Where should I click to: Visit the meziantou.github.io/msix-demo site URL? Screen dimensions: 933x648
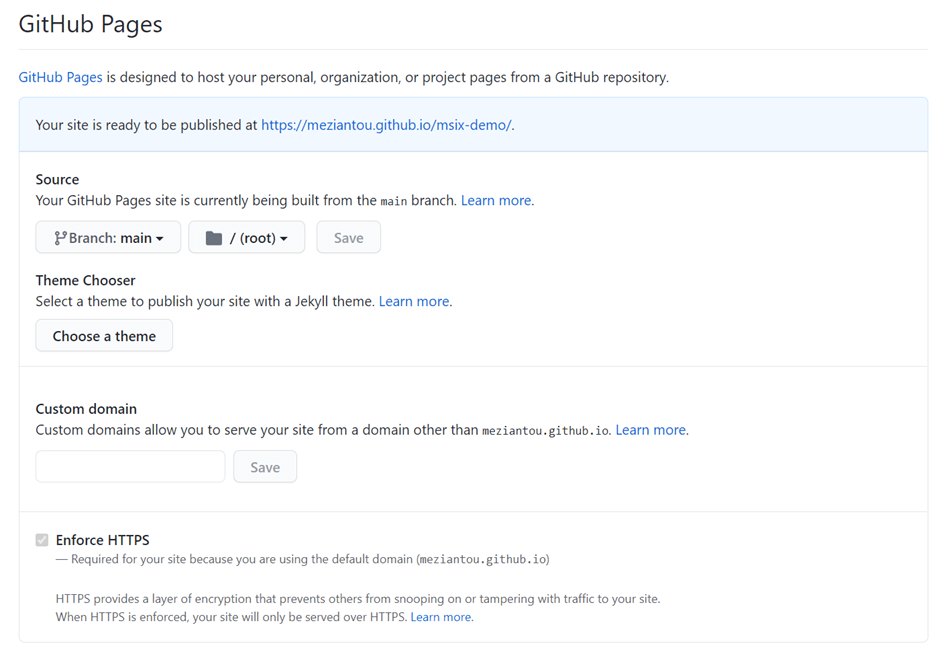point(386,125)
